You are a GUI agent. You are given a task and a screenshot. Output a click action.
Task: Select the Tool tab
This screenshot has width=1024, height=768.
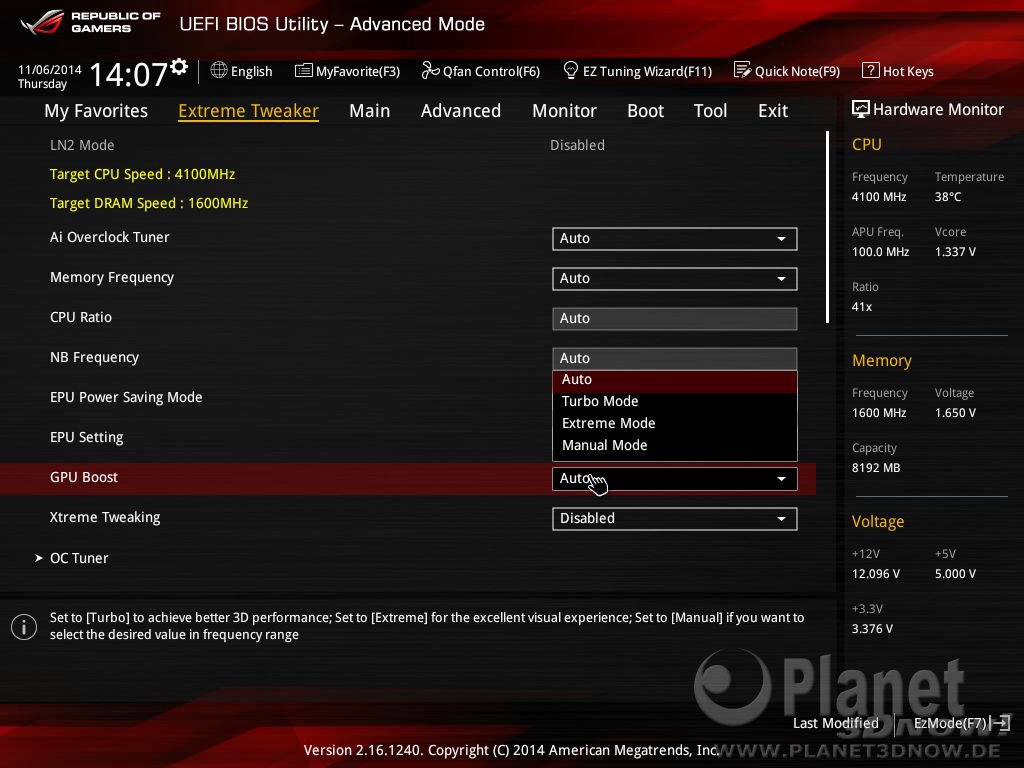[x=711, y=111]
